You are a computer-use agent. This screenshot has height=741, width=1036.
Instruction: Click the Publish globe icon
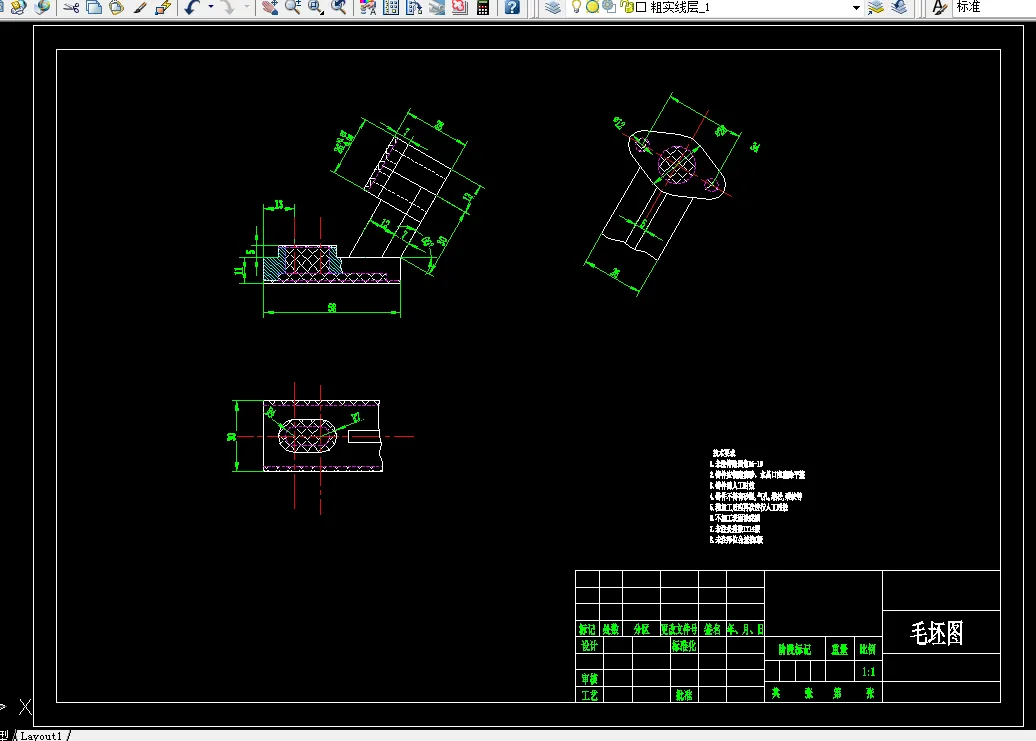click(43, 7)
